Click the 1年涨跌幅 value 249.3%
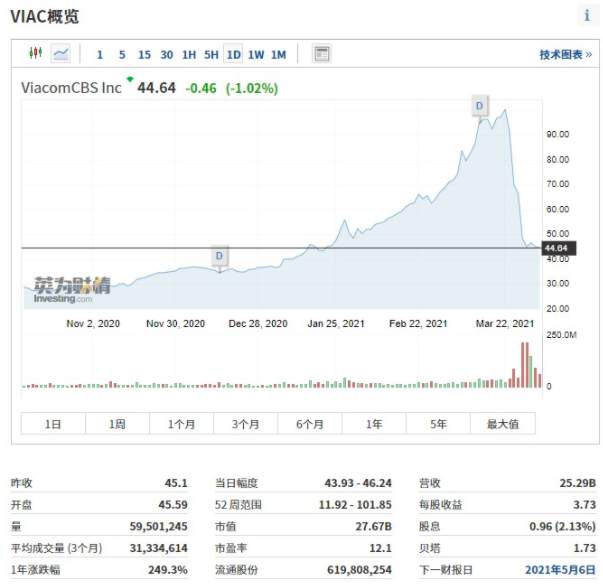603x587 pixels. 168,569
